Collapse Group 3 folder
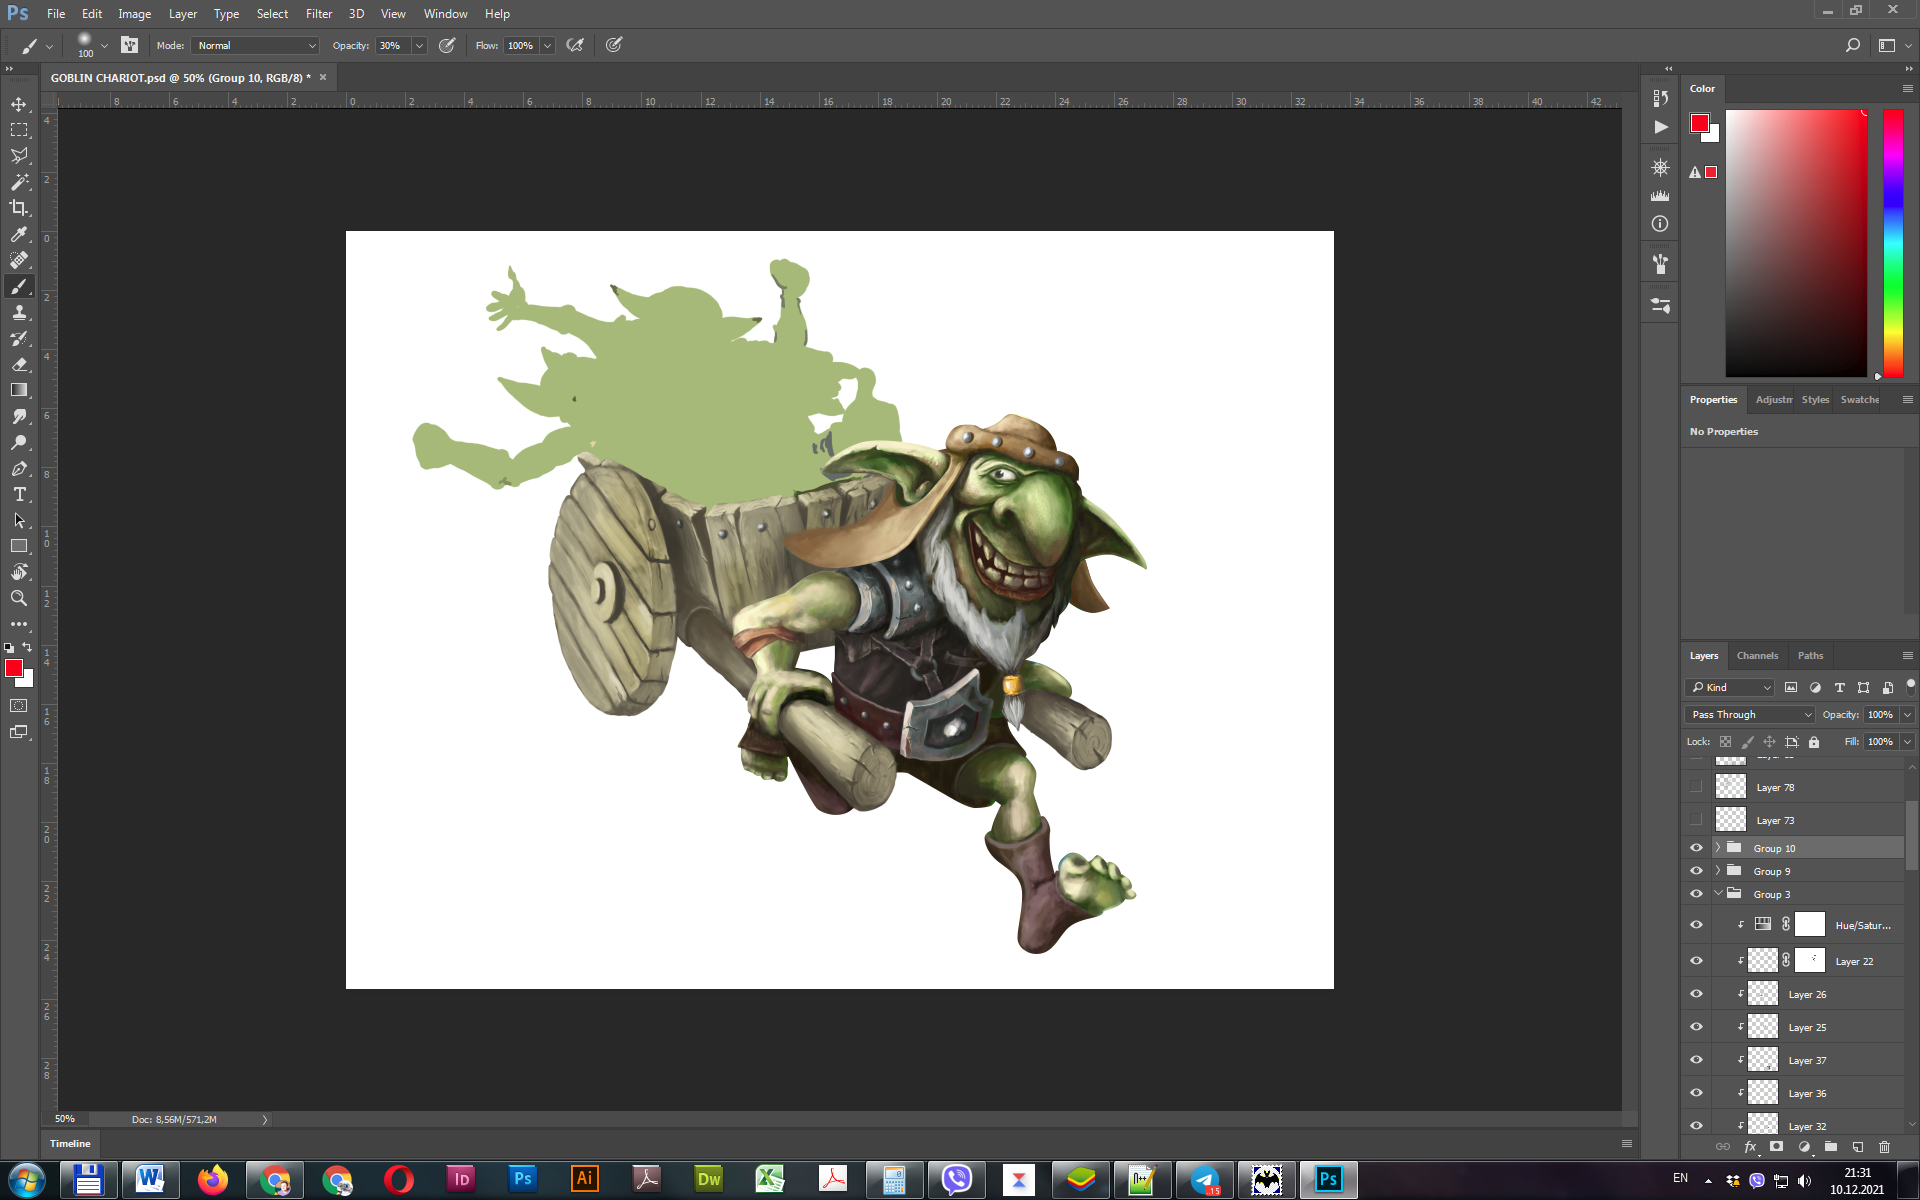The height and width of the screenshot is (1200, 1920). [x=1718, y=894]
